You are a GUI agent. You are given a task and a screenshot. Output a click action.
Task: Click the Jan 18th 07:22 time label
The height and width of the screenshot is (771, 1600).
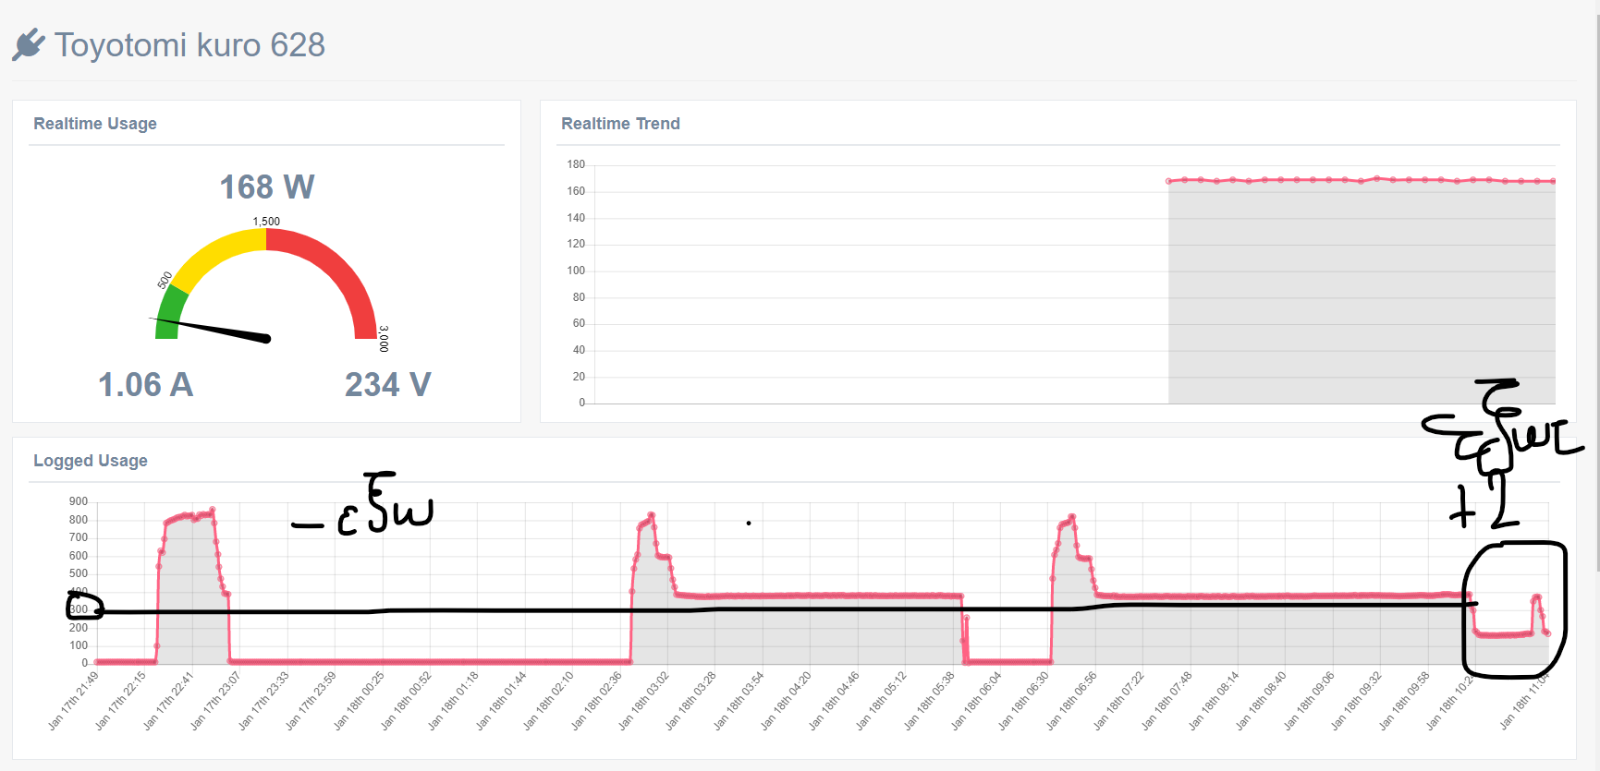pos(1120,700)
